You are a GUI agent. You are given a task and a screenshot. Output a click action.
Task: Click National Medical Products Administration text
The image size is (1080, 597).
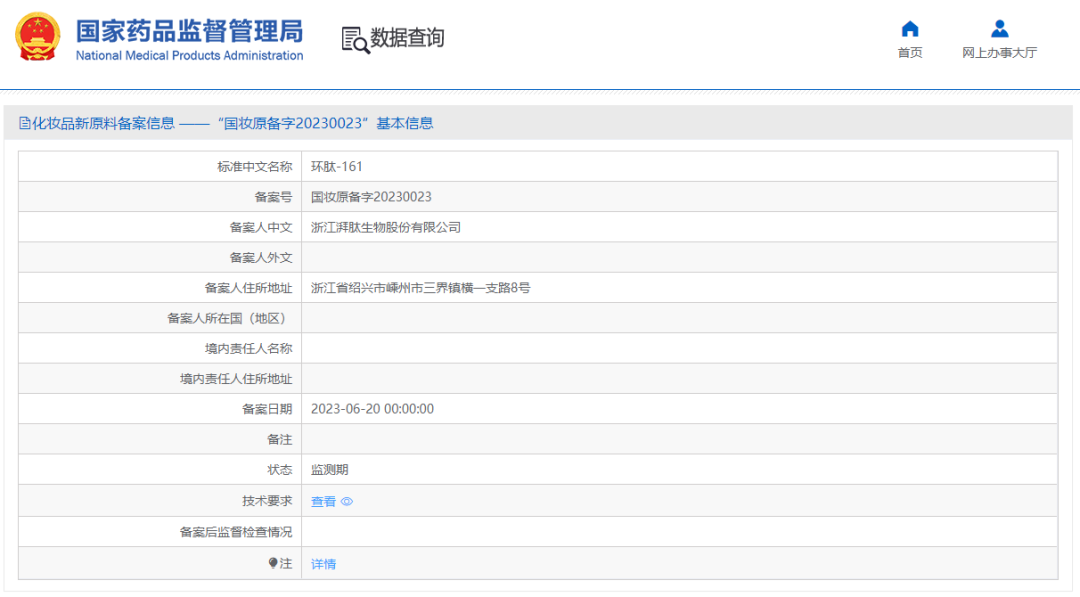pyautogui.click(x=189, y=56)
